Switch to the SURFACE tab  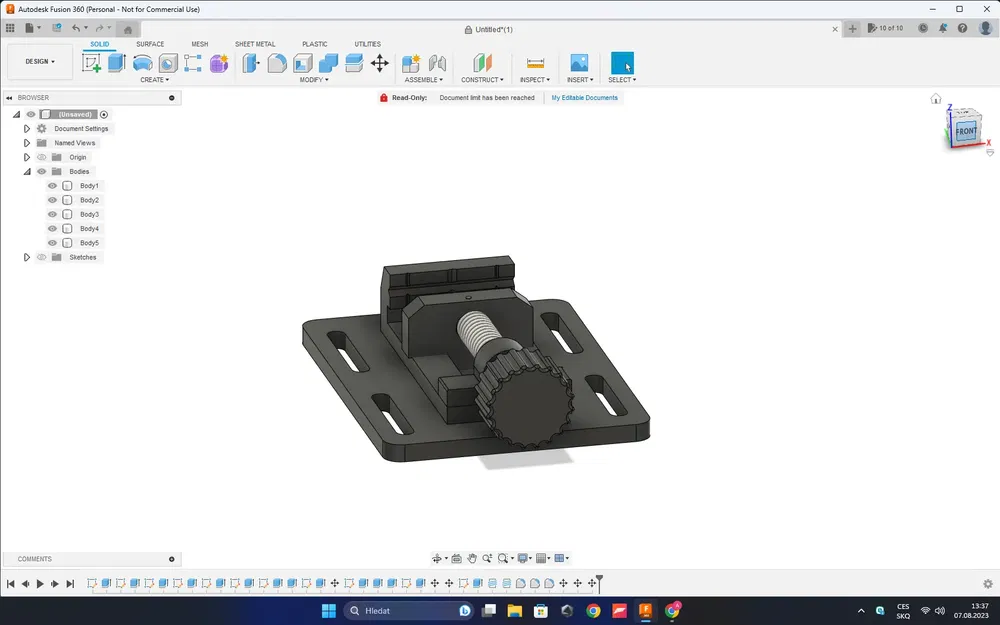[x=150, y=44]
